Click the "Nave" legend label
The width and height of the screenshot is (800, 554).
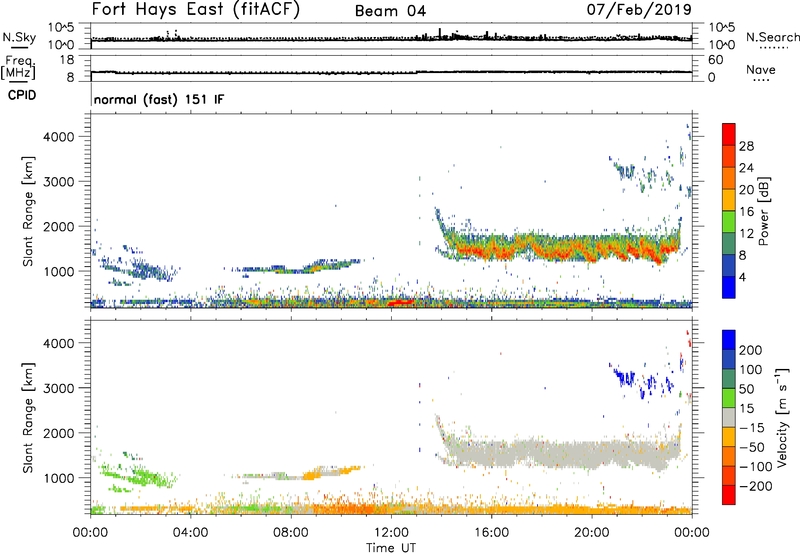(x=761, y=70)
